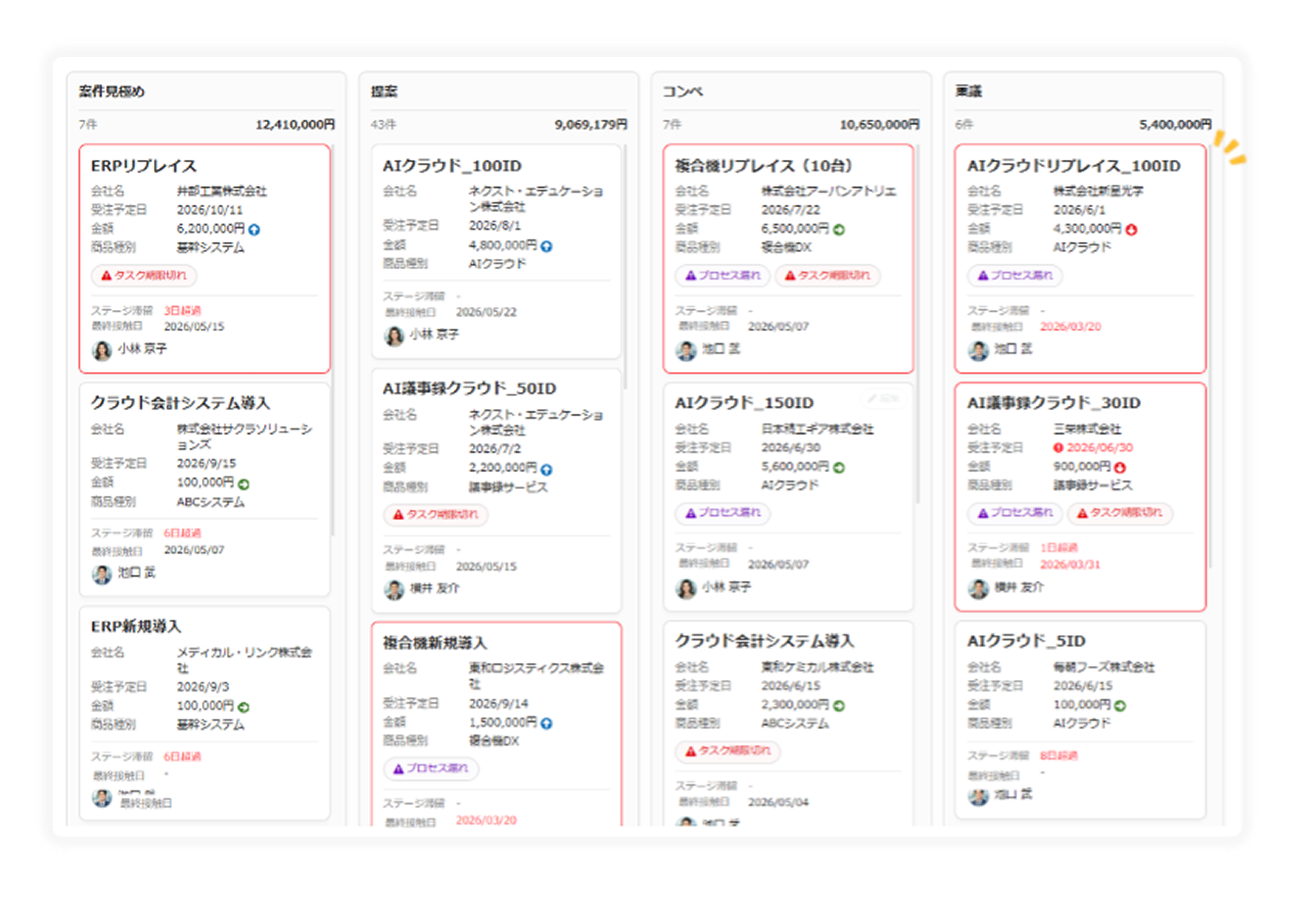This screenshot has width=1300, height=900.
Task: Click the owner avatar in the AIクラウドリプレイス_100ID card
Action: click(978, 350)
